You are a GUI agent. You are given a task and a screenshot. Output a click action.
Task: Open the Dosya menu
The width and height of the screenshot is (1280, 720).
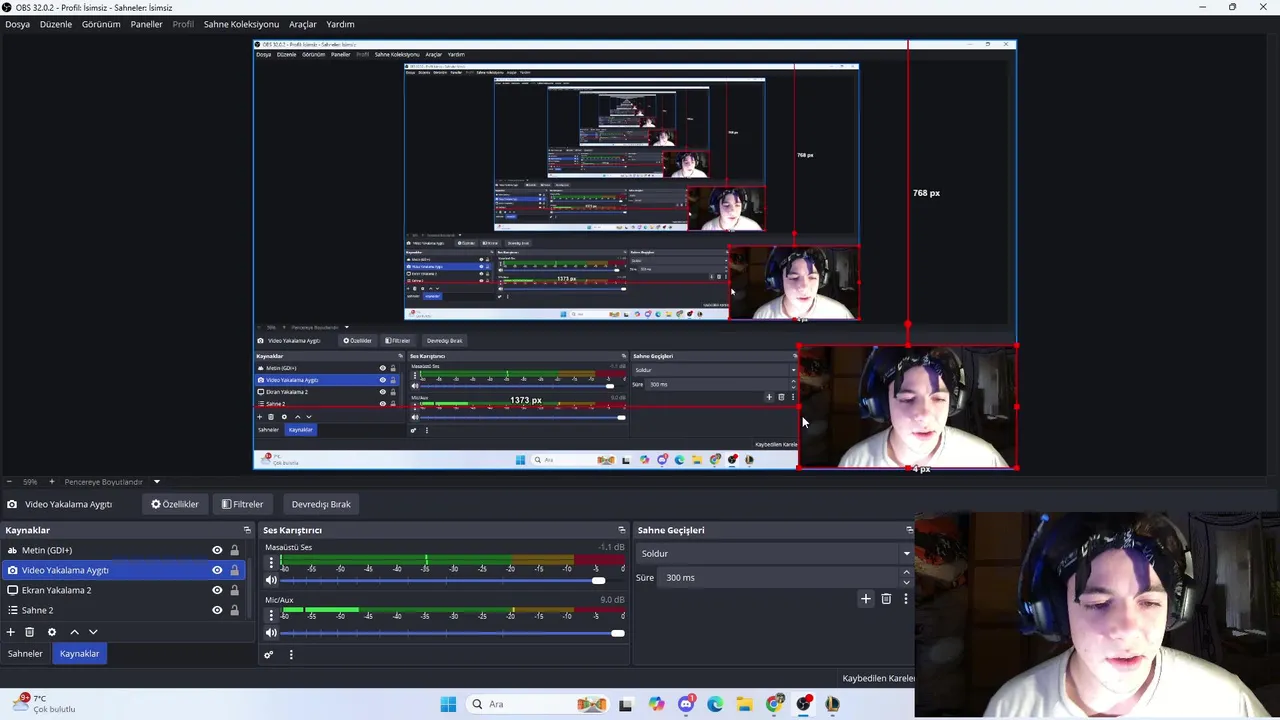click(17, 24)
